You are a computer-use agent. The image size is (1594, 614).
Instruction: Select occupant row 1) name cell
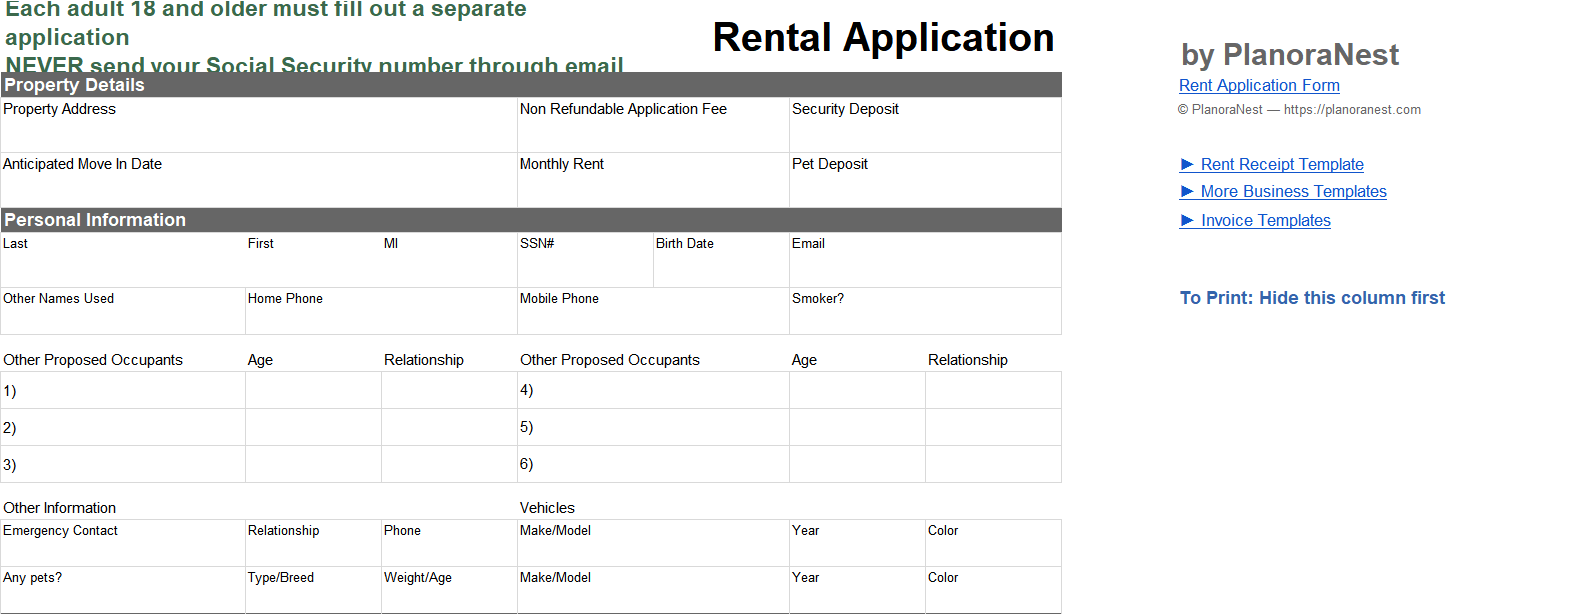(x=123, y=391)
